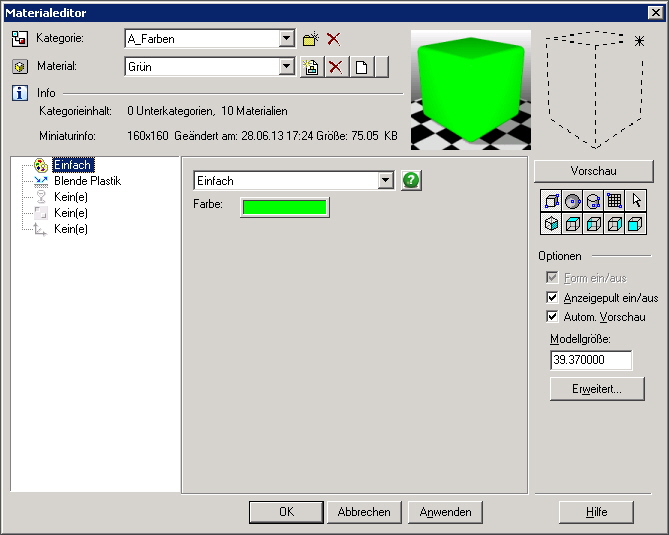This screenshot has height=535, width=669.
Task: Click the axis displacement icon in tree
Action: point(41,229)
